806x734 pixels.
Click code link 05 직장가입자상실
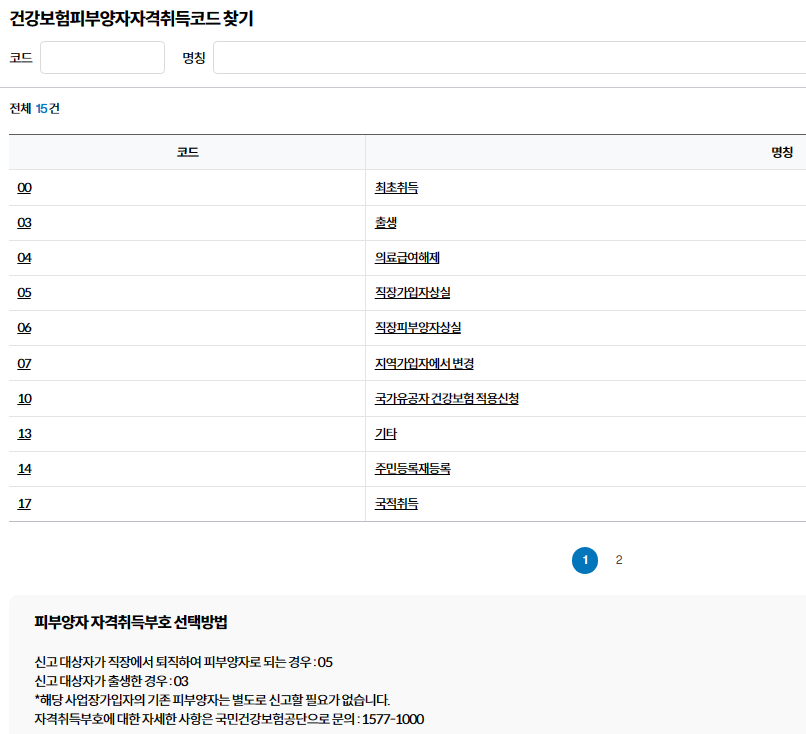pyautogui.click(x=22, y=293)
